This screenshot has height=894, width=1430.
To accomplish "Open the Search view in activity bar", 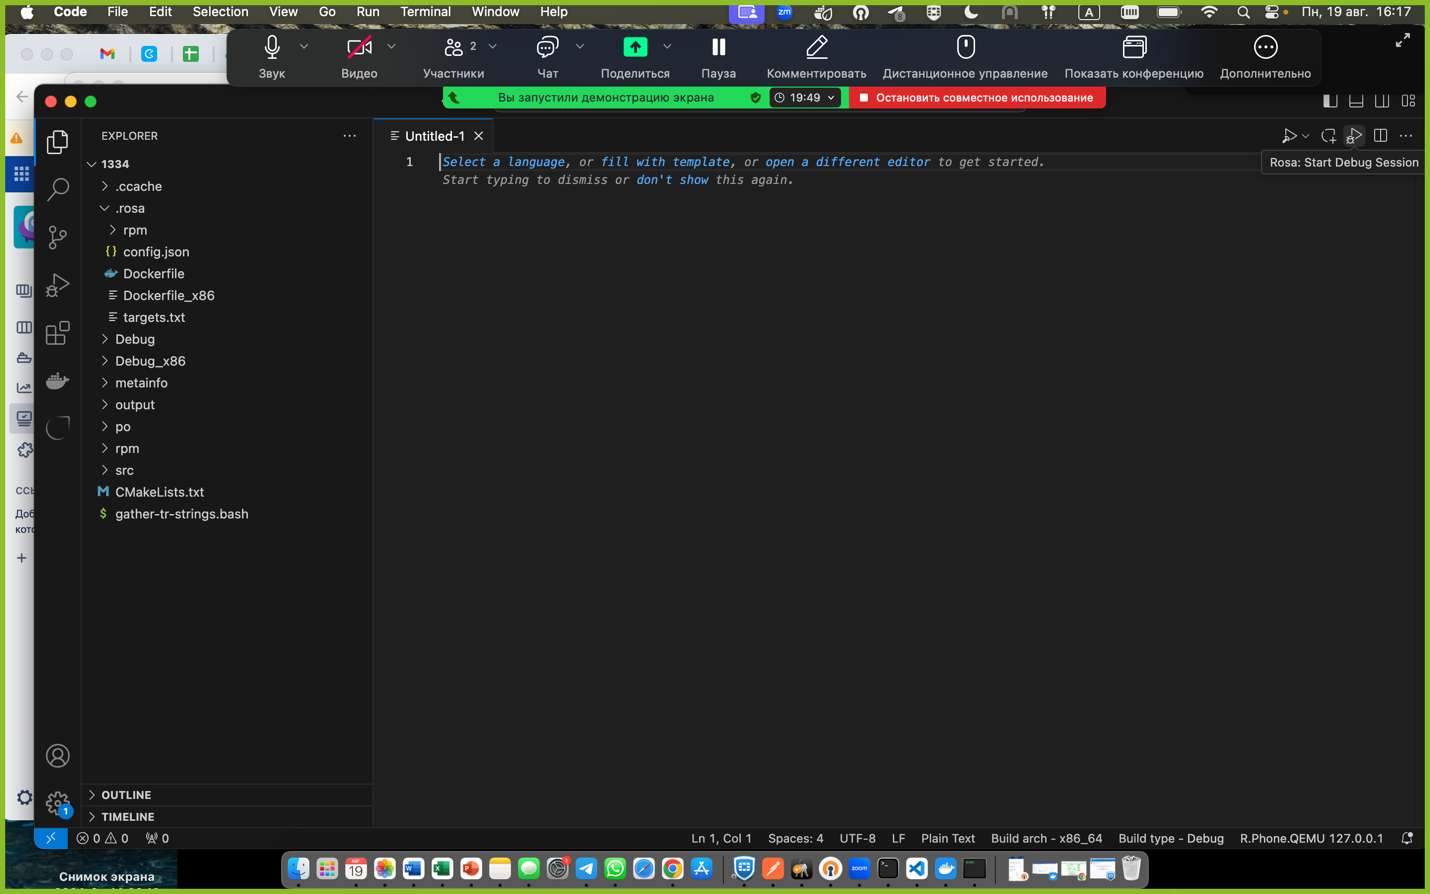I will pyautogui.click(x=58, y=189).
